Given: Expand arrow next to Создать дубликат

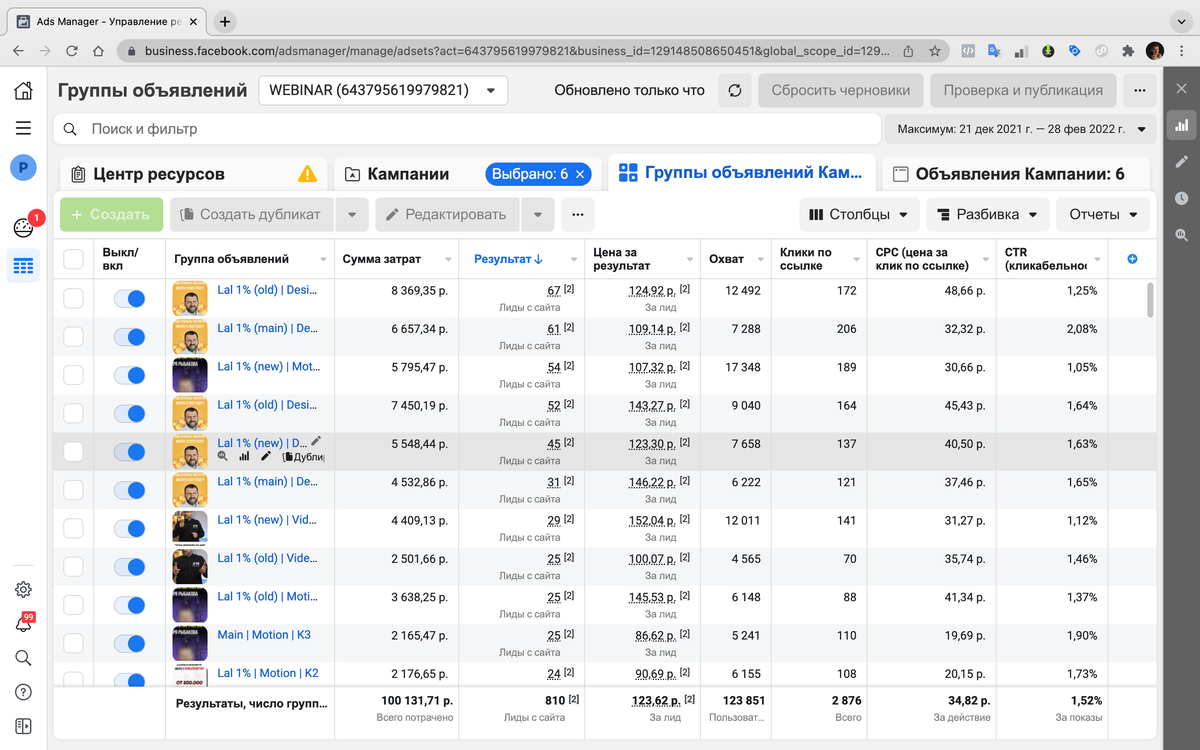Looking at the screenshot, I should tap(352, 214).
